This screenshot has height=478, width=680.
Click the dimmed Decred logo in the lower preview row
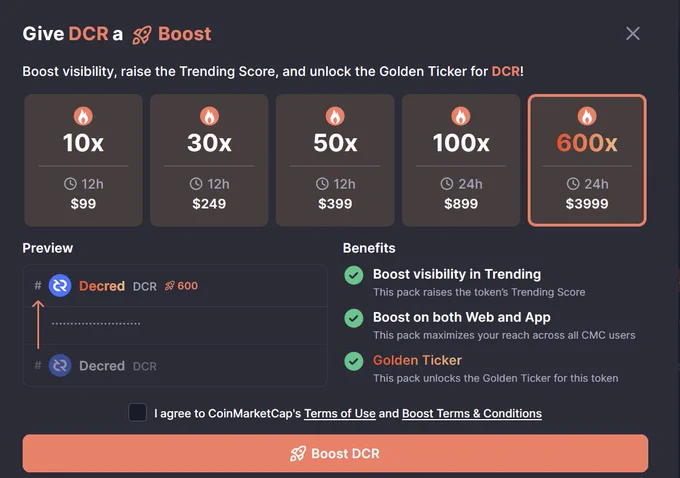[60, 365]
